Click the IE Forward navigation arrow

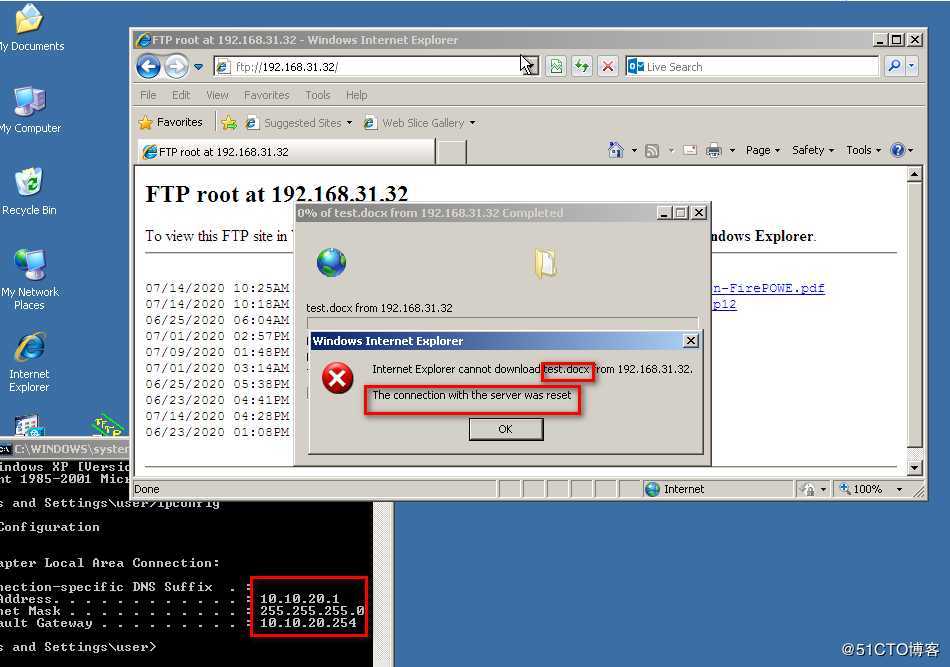(x=176, y=66)
